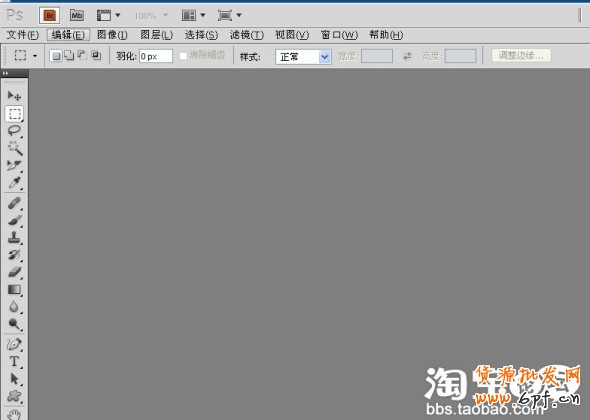This screenshot has width=590, height=420.
Task: Select the Eyedropper tool
Action: pyautogui.click(x=14, y=183)
